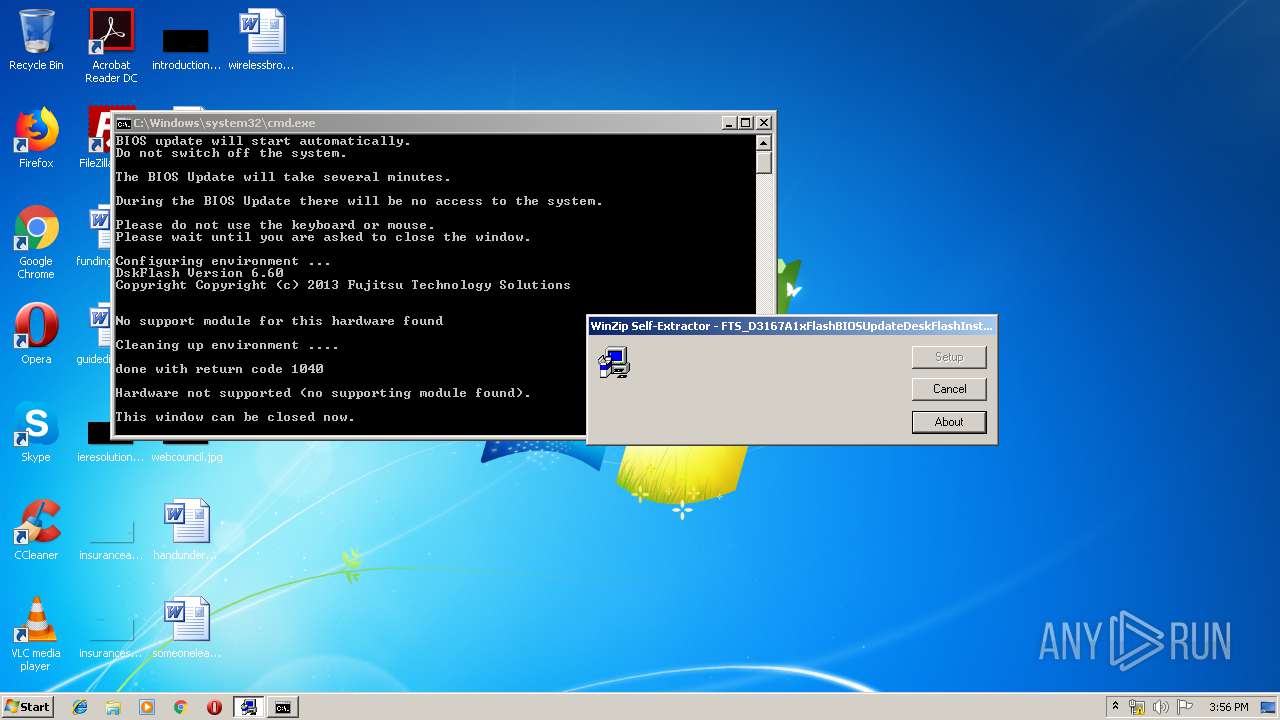Open Internet Explorer from taskbar
The height and width of the screenshot is (720, 1280).
point(80,707)
